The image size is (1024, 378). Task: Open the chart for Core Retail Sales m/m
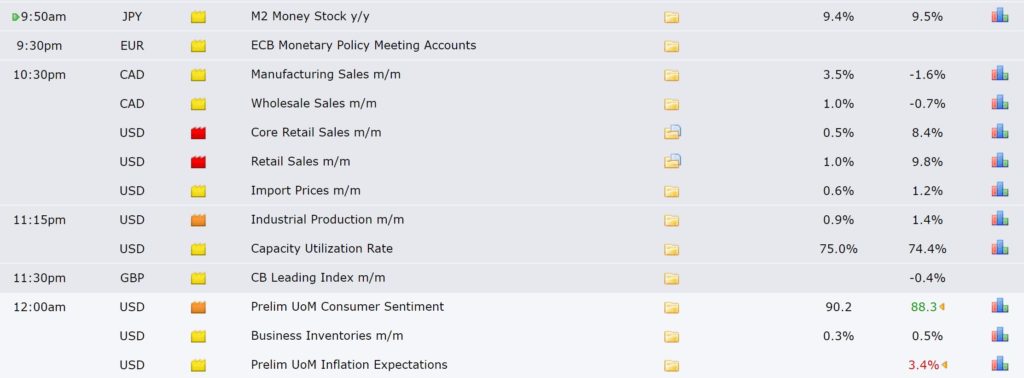(999, 131)
